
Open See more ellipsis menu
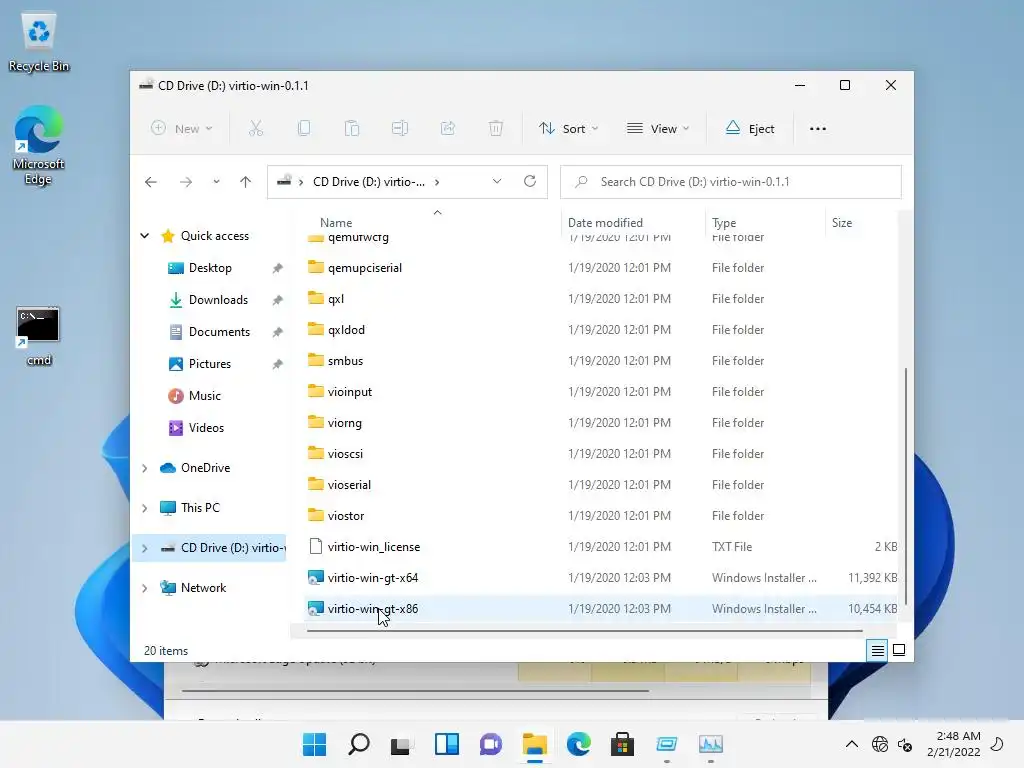818,129
